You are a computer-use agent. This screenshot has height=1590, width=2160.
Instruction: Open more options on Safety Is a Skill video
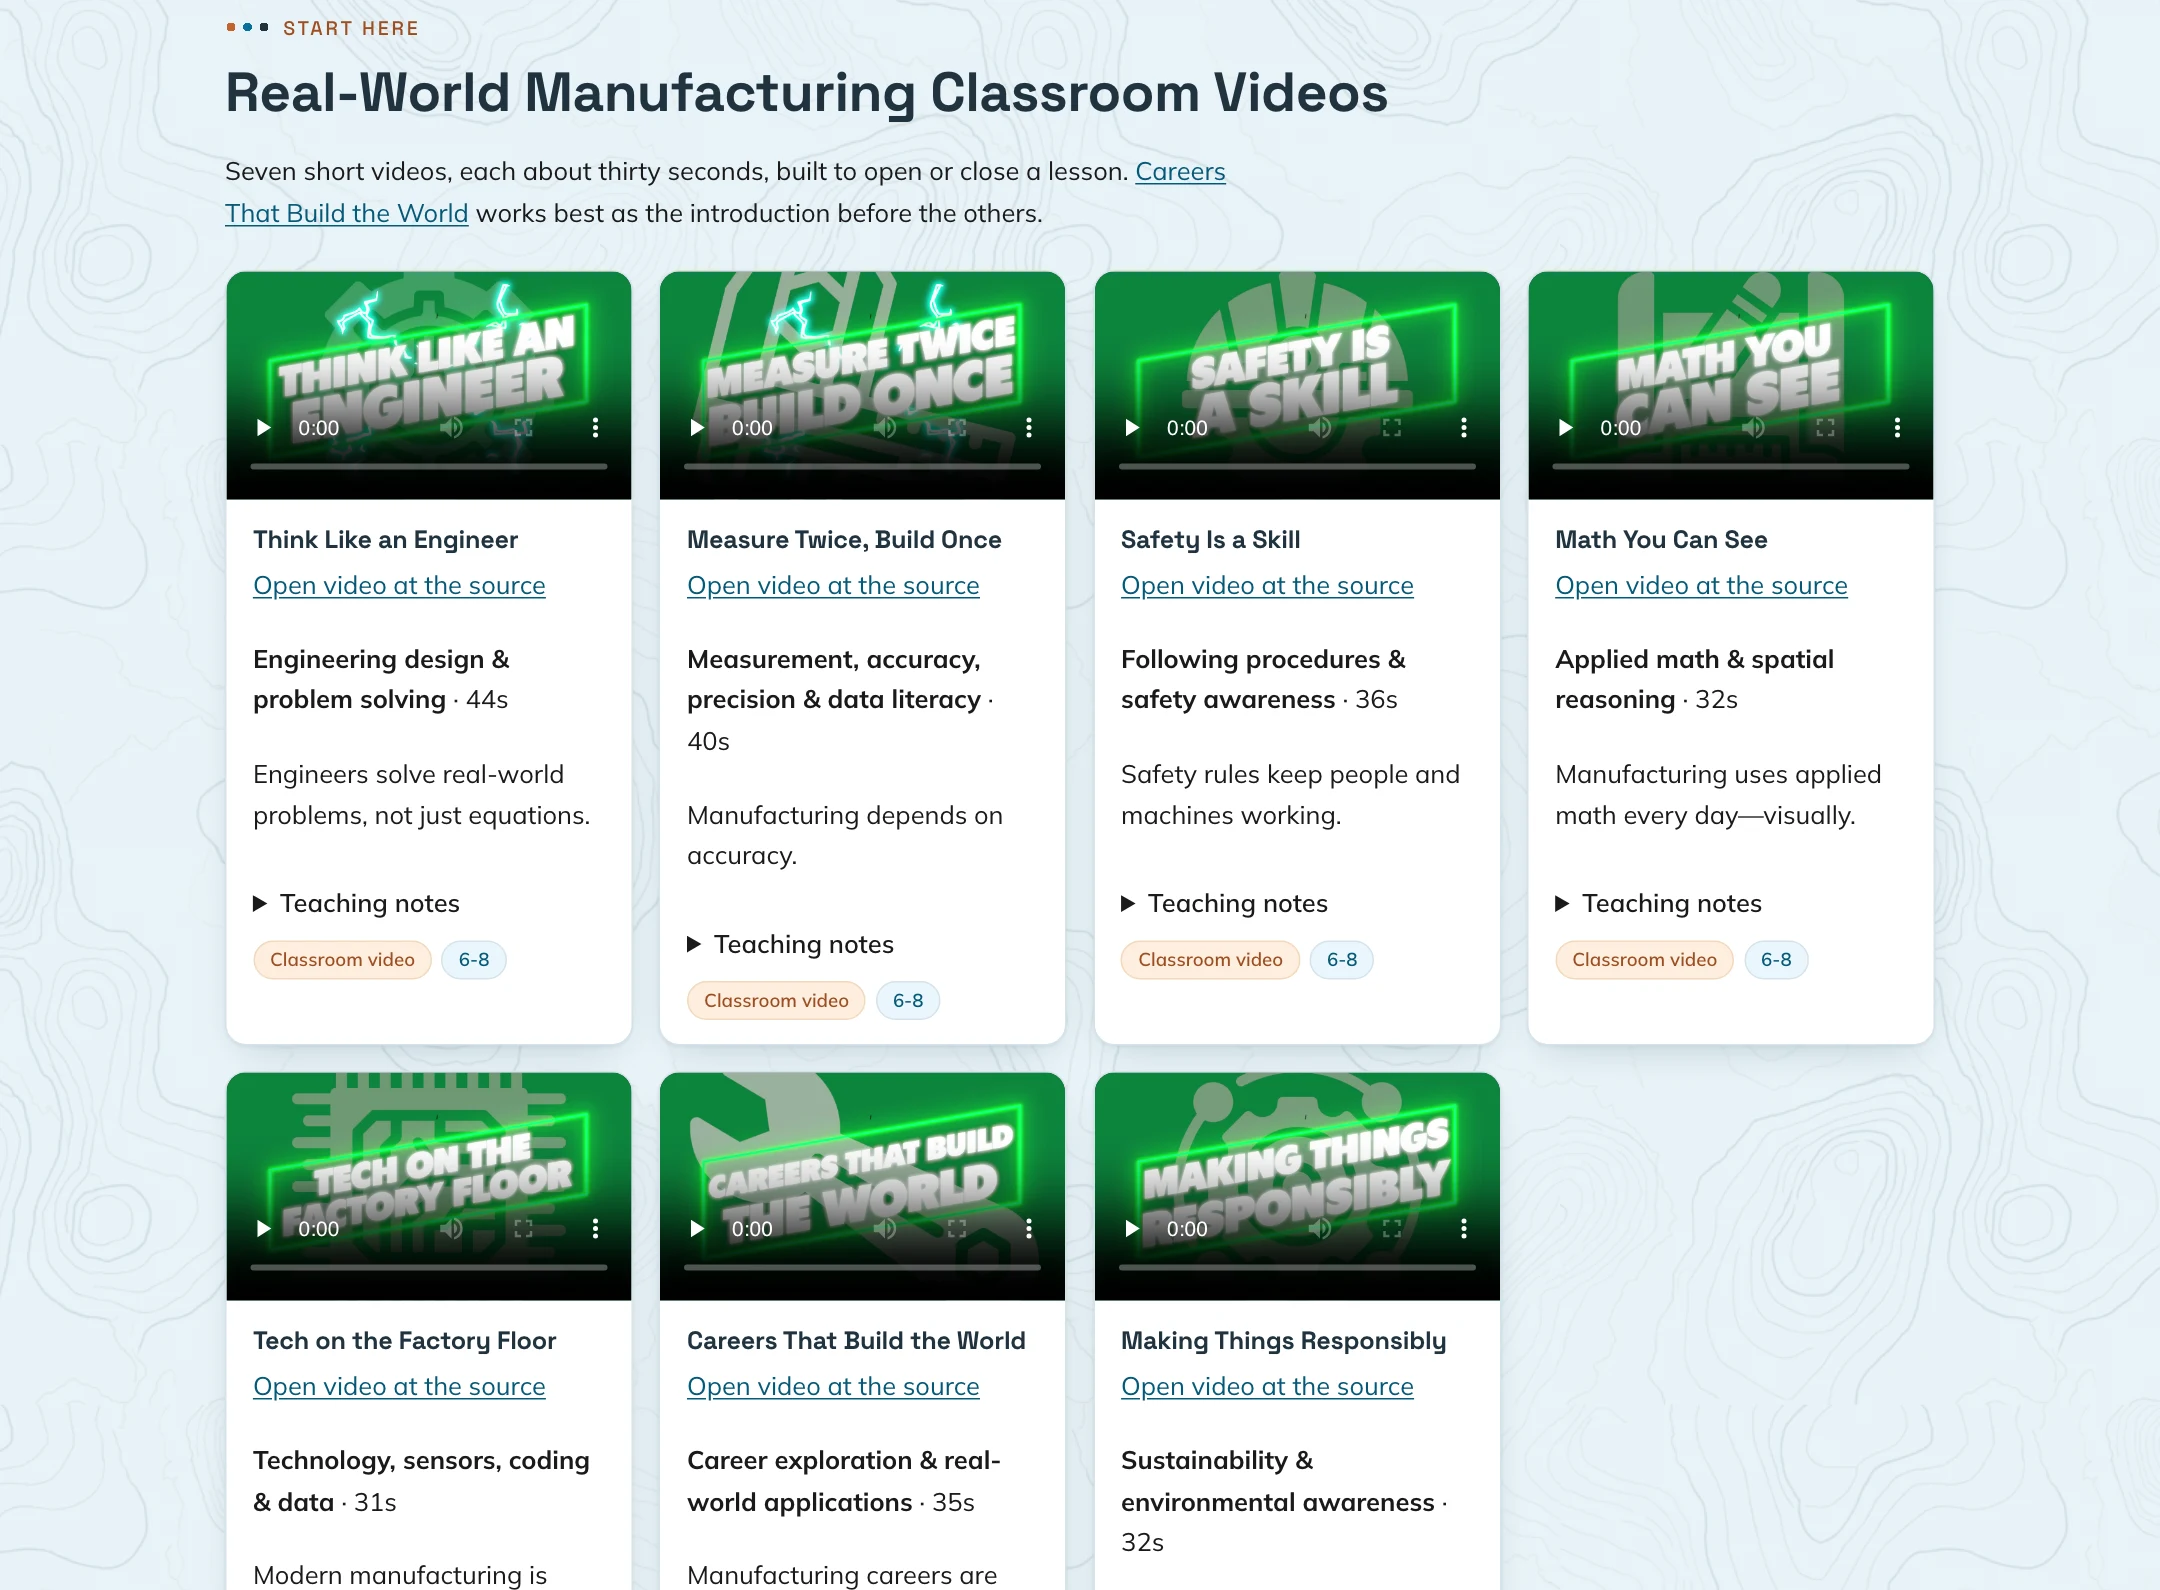1463,428
